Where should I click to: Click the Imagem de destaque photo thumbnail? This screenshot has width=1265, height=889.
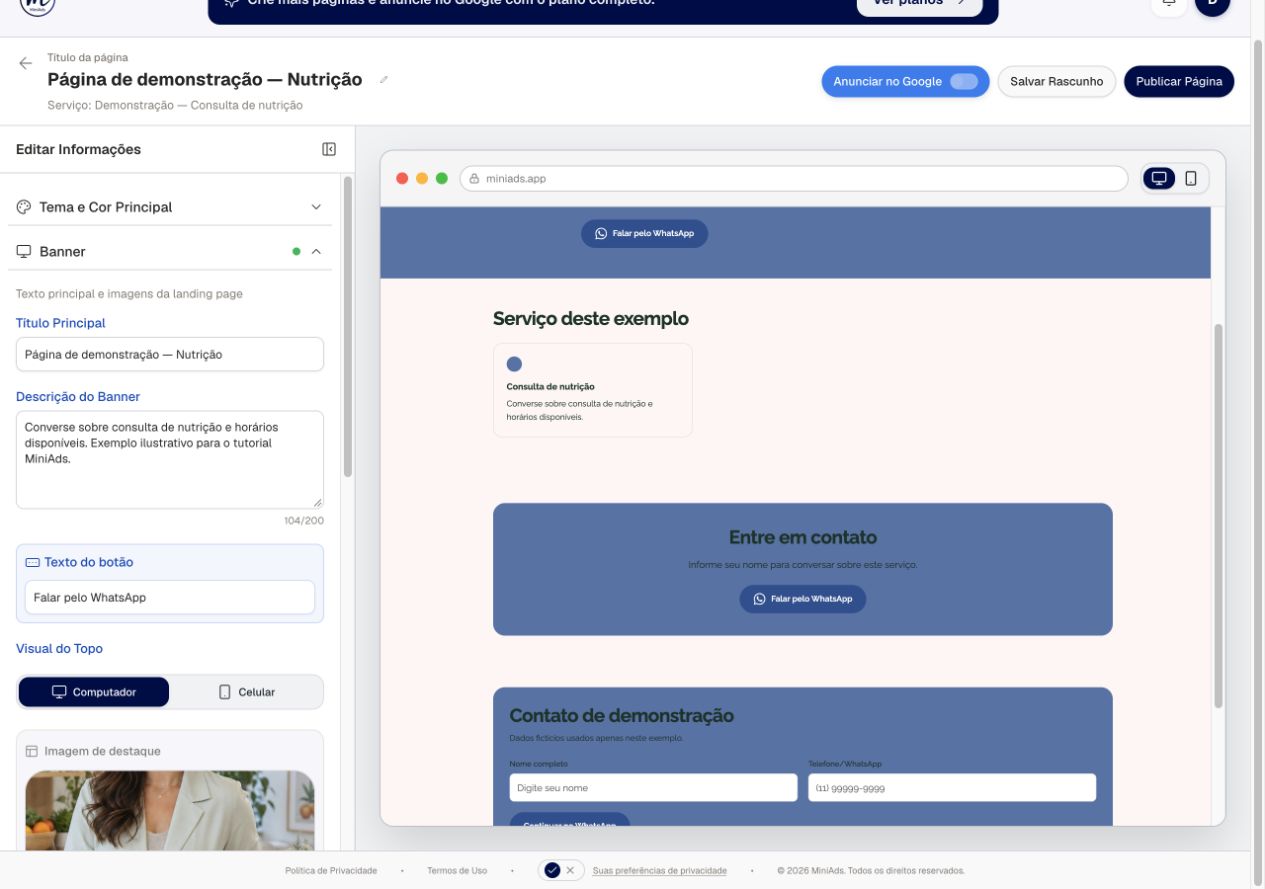coord(170,810)
